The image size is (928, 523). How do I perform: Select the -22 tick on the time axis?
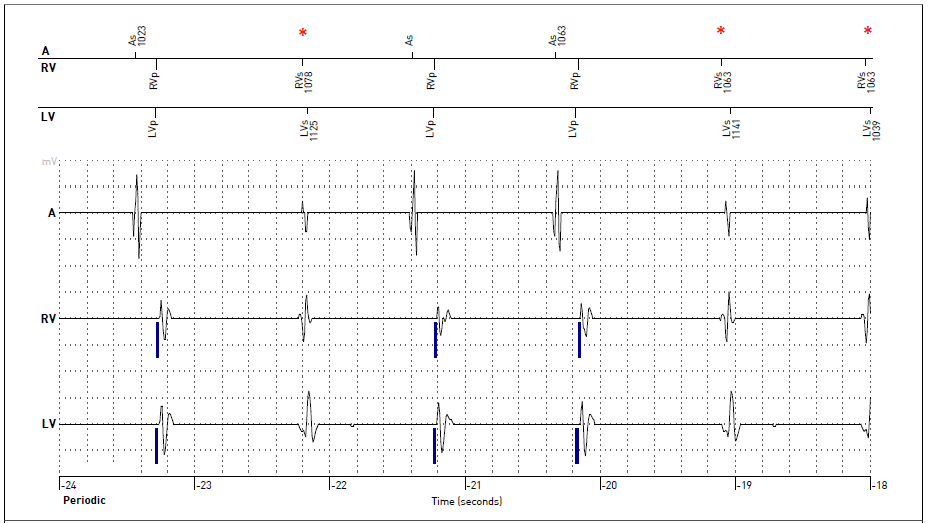point(338,485)
